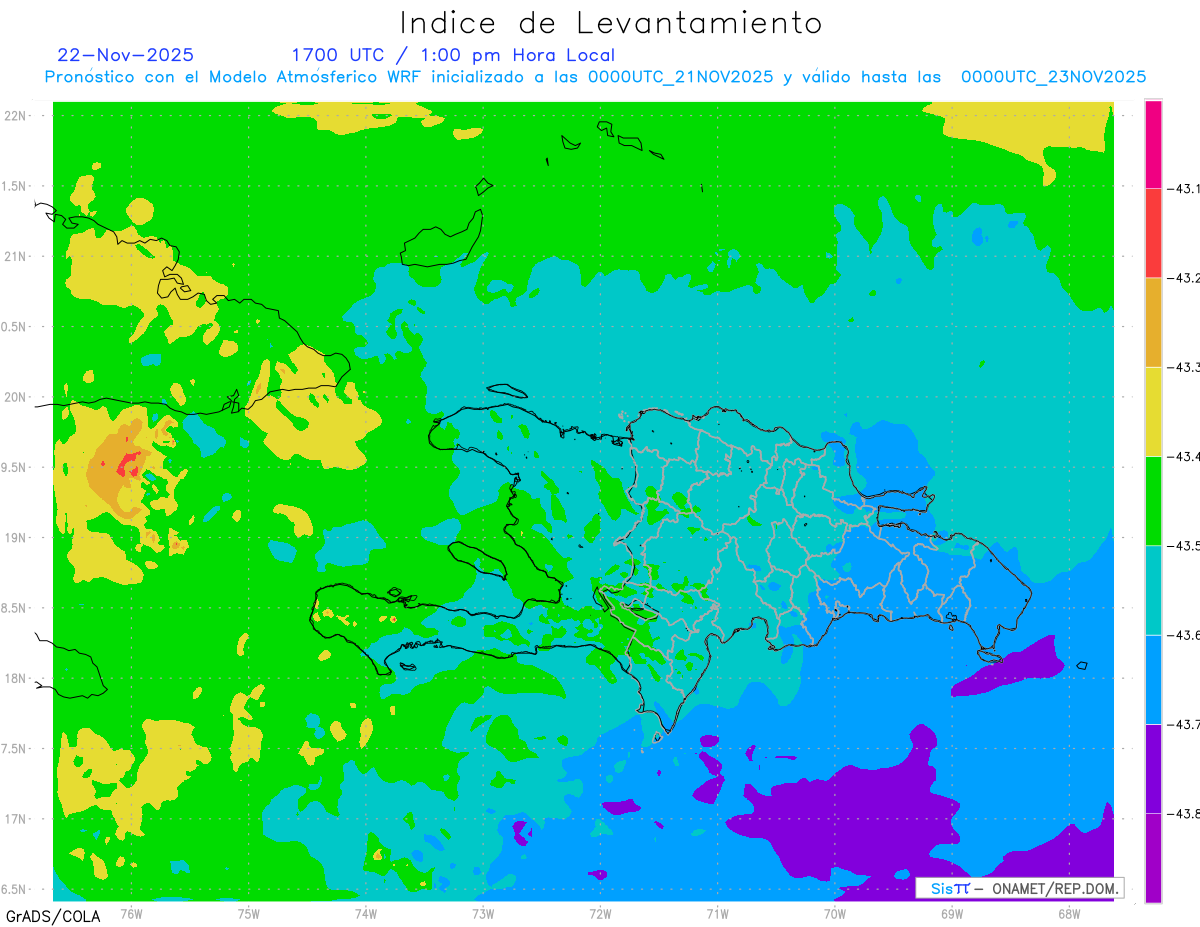Image resolution: width=1200 pixels, height=927 pixels.
Task: Pick the green swatch in the color bar
Action: click(1153, 500)
